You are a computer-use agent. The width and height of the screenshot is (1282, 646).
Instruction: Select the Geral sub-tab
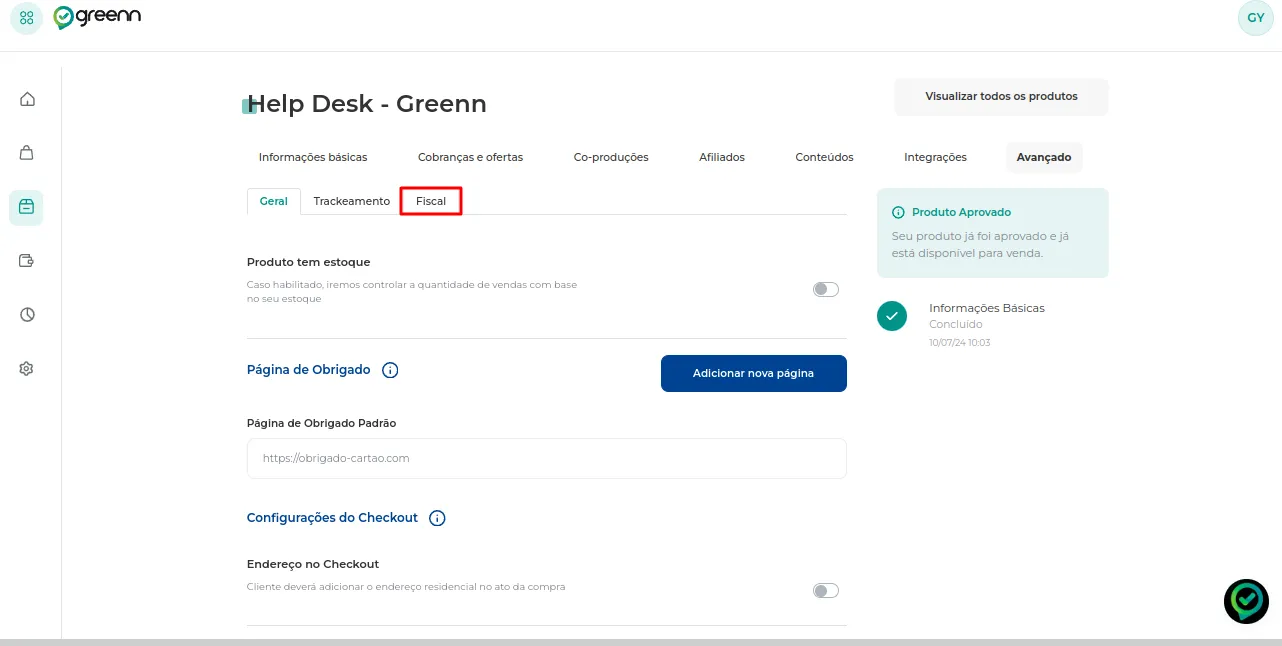(x=274, y=201)
